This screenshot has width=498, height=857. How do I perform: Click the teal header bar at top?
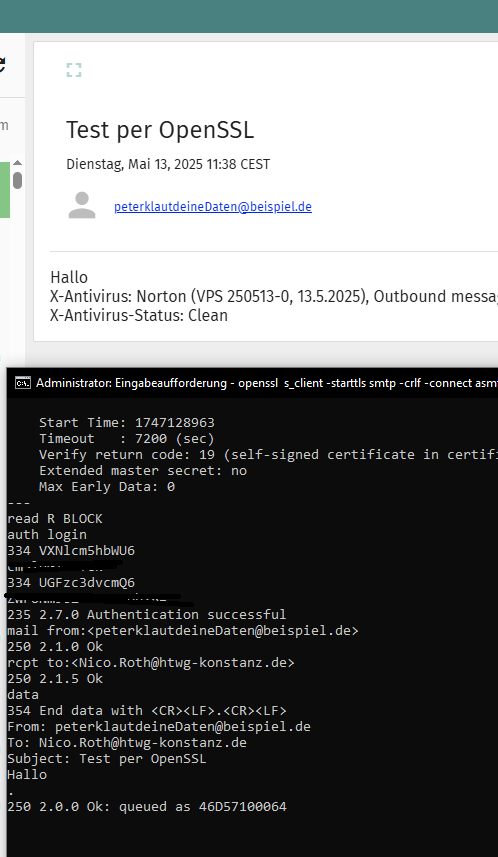tap(249, 16)
